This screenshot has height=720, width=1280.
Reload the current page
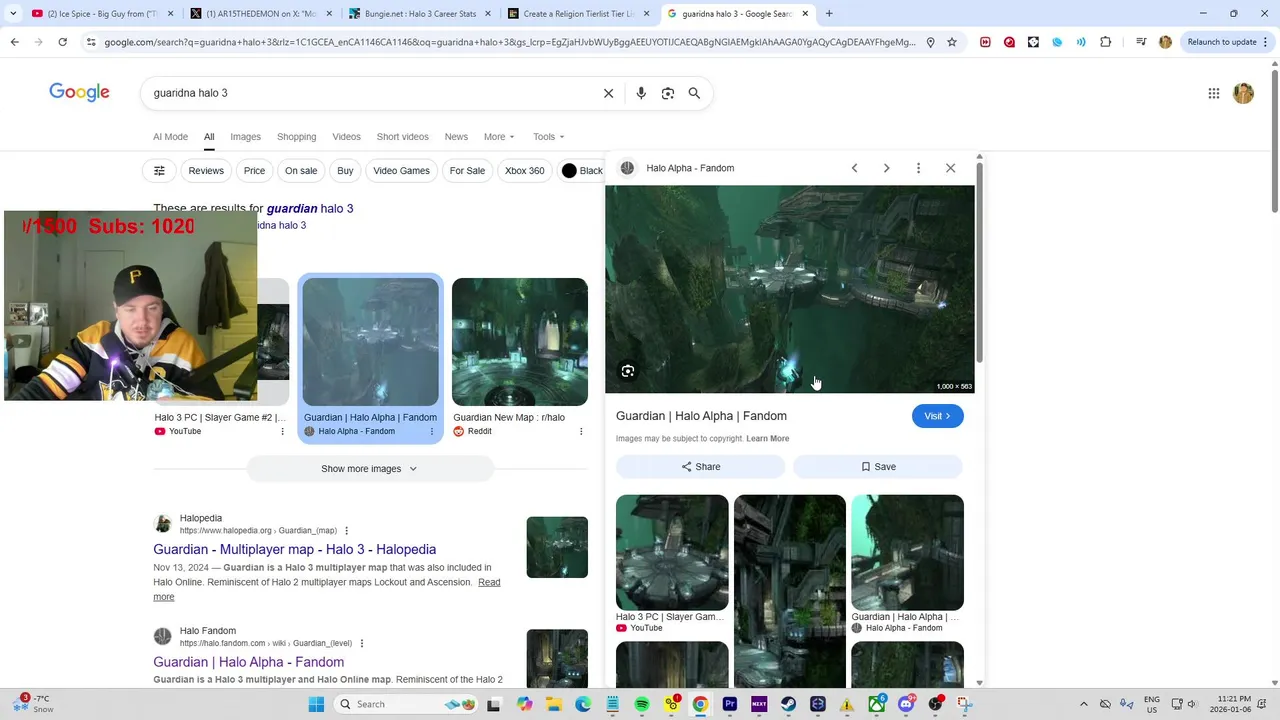(x=62, y=42)
